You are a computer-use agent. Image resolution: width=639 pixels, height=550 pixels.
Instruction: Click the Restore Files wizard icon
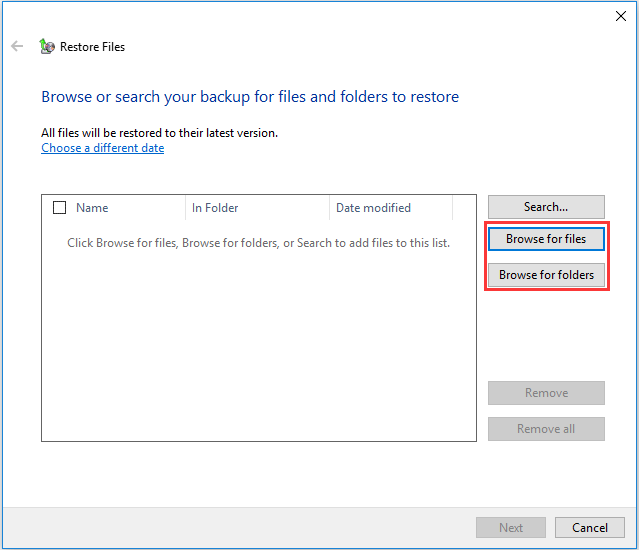tap(46, 46)
